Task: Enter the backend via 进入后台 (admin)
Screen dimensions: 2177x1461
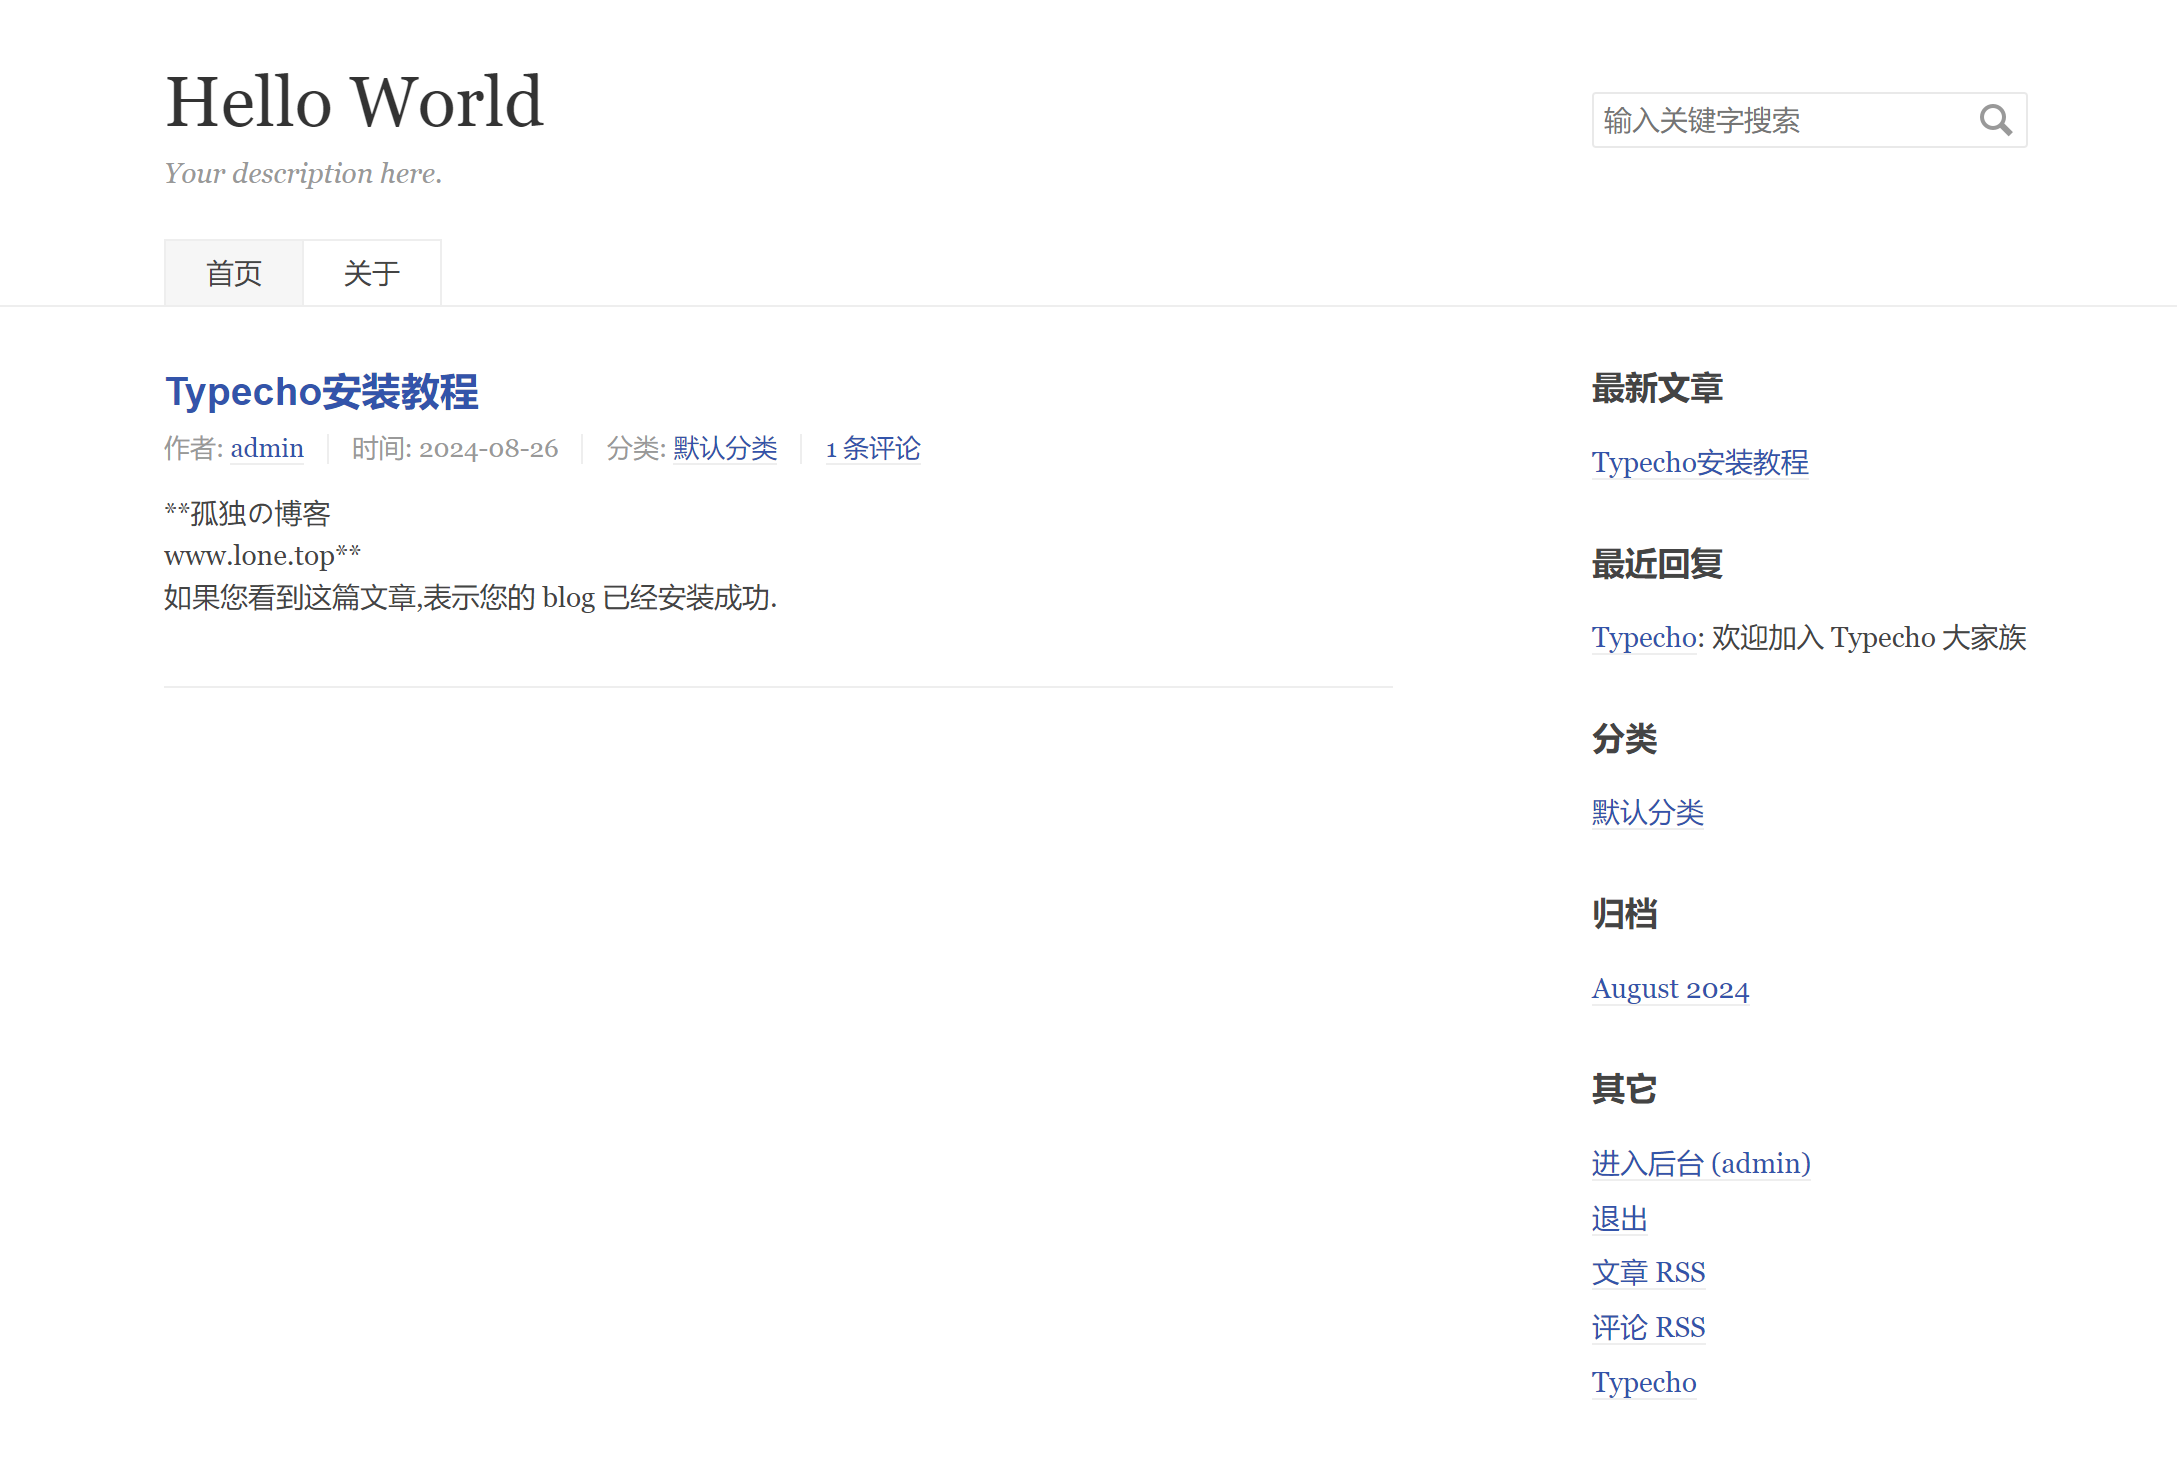Action: 1701,1164
